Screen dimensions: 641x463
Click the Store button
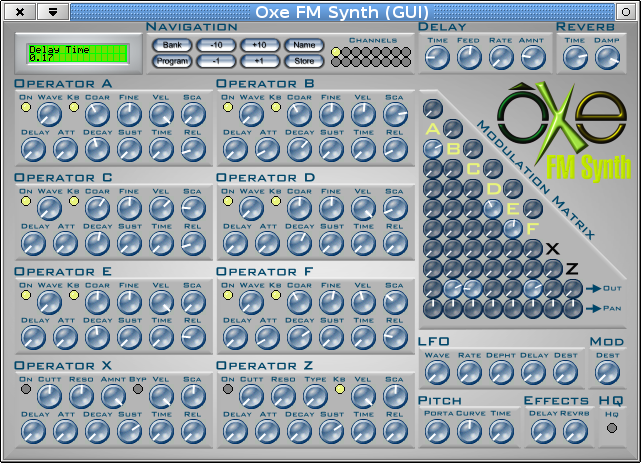point(304,61)
